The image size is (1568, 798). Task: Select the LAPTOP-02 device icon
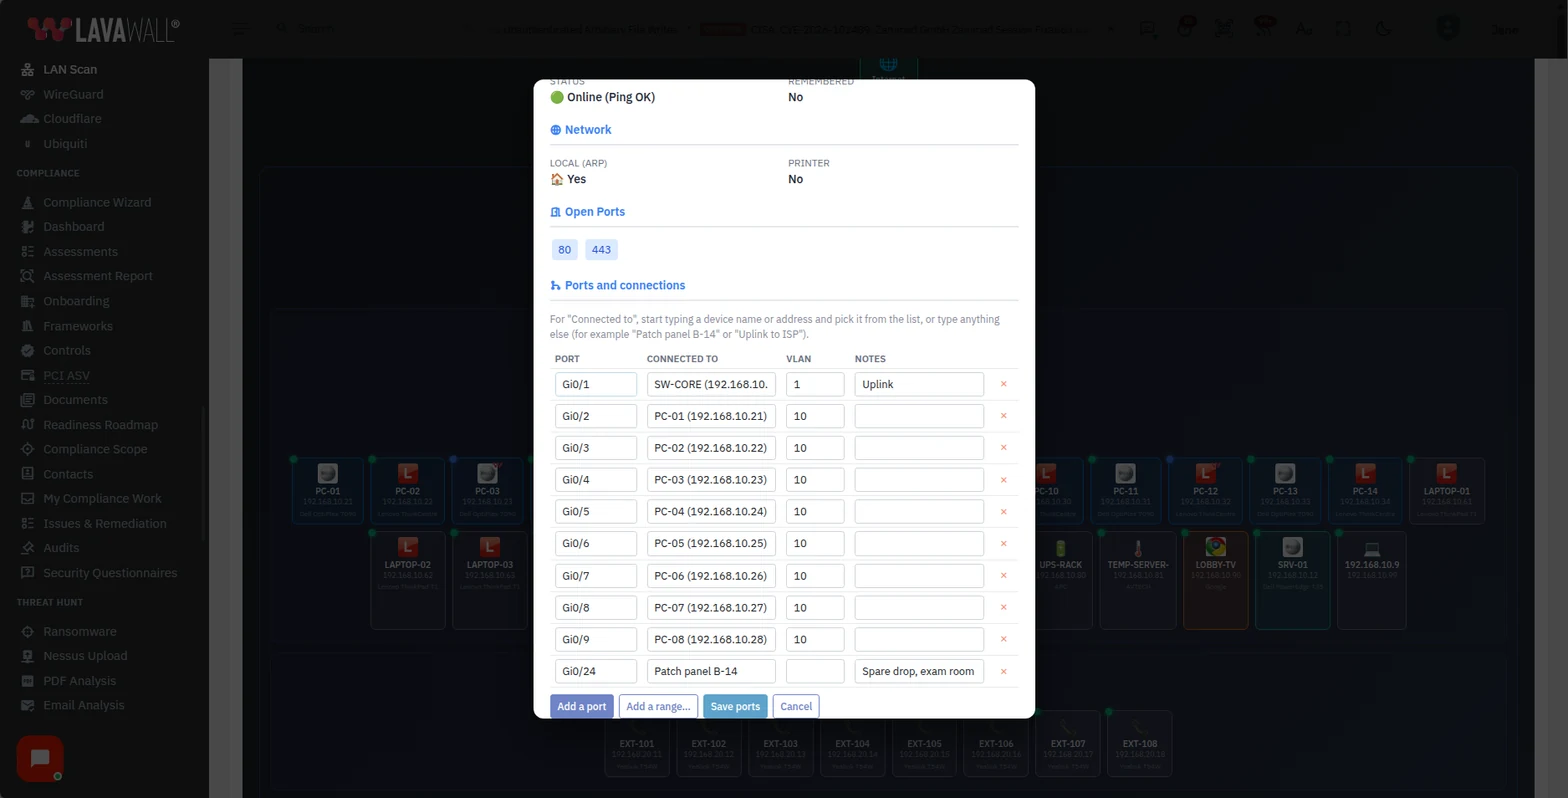[x=407, y=547]
